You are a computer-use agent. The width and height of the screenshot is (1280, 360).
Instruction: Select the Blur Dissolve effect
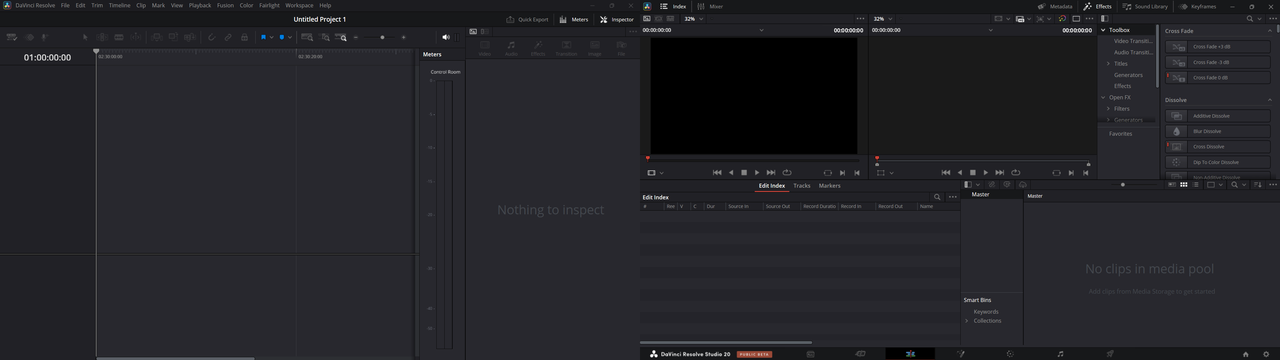click(1218, 131)
